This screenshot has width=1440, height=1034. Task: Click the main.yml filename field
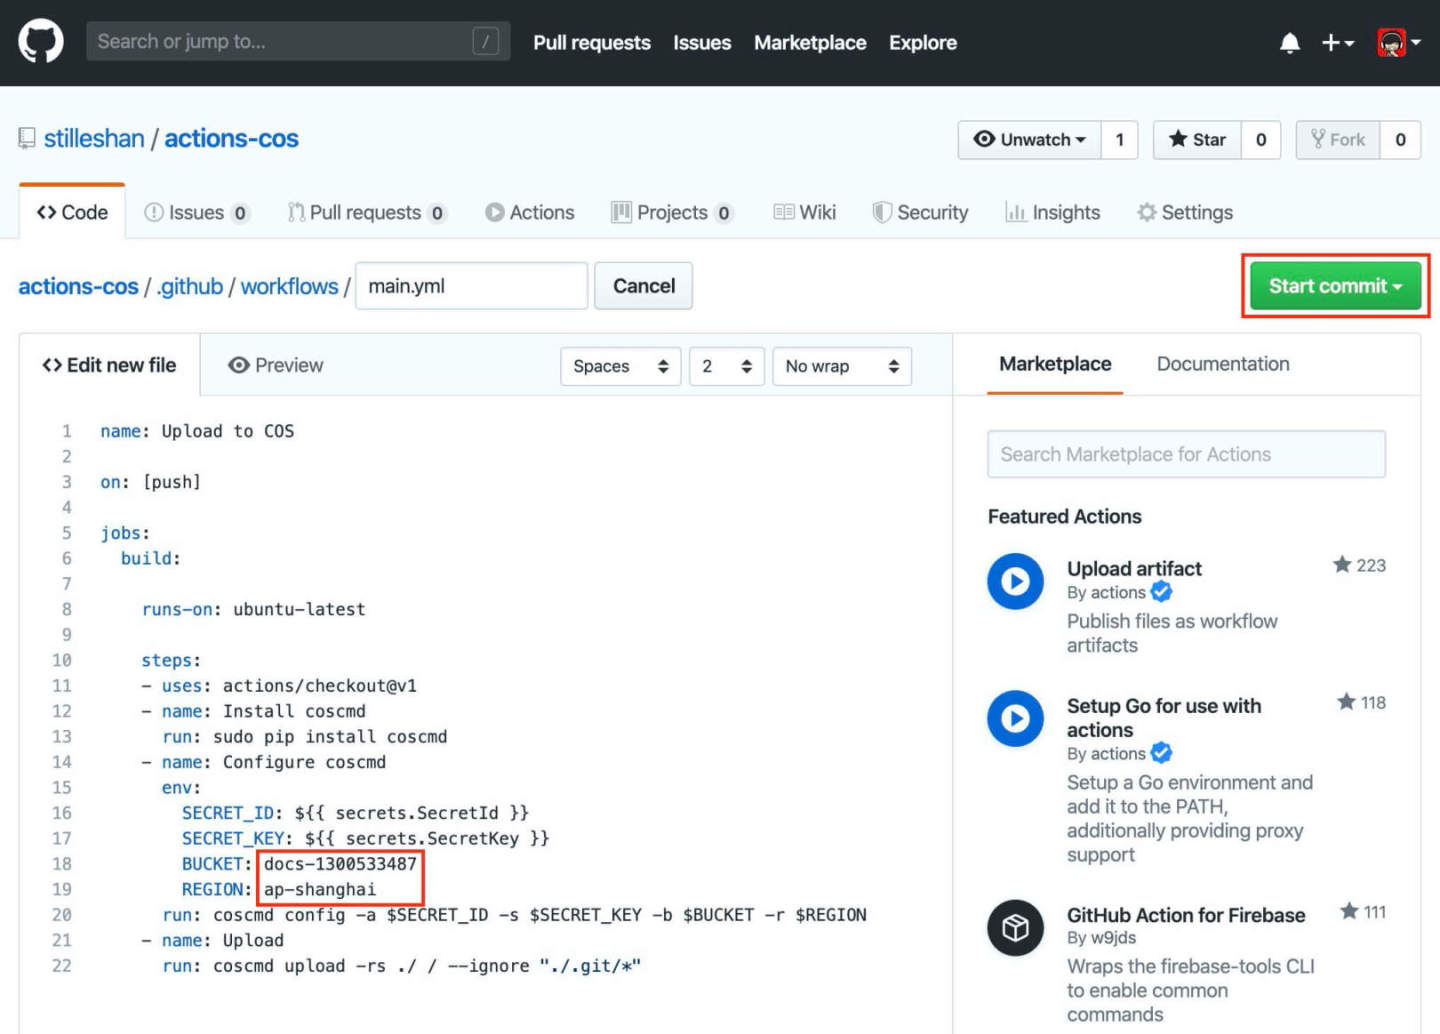click(471, 286)
